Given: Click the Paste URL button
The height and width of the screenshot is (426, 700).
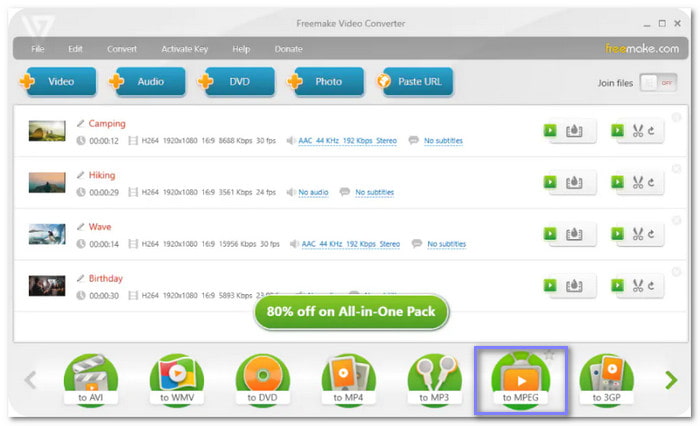Looking at the screenshot, I should 413,82.
